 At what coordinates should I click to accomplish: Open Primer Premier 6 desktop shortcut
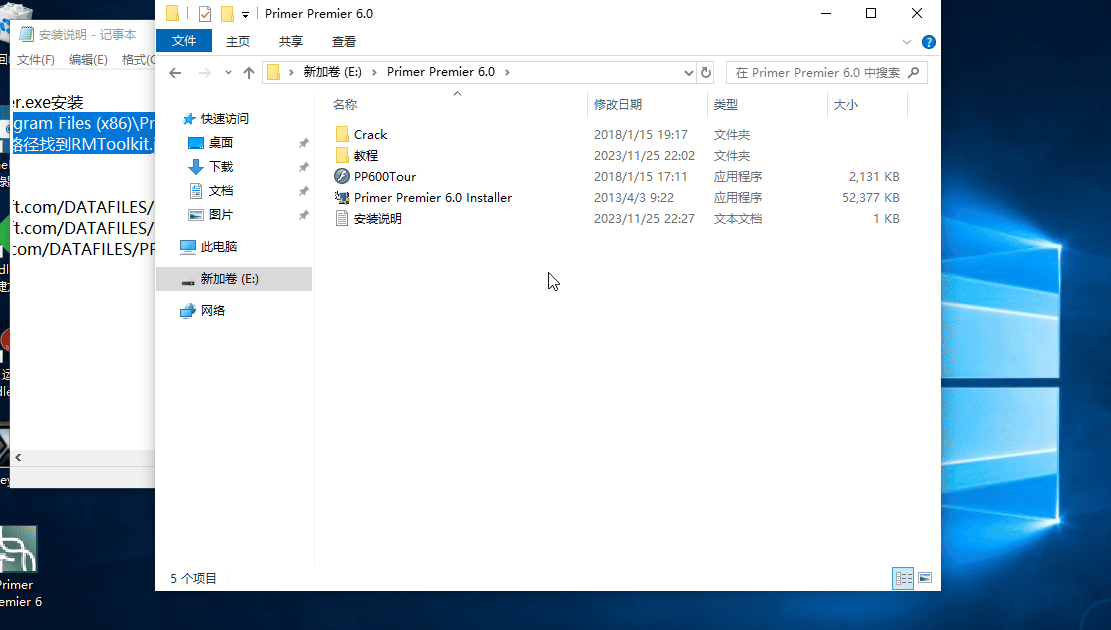[x=19, y=567]
